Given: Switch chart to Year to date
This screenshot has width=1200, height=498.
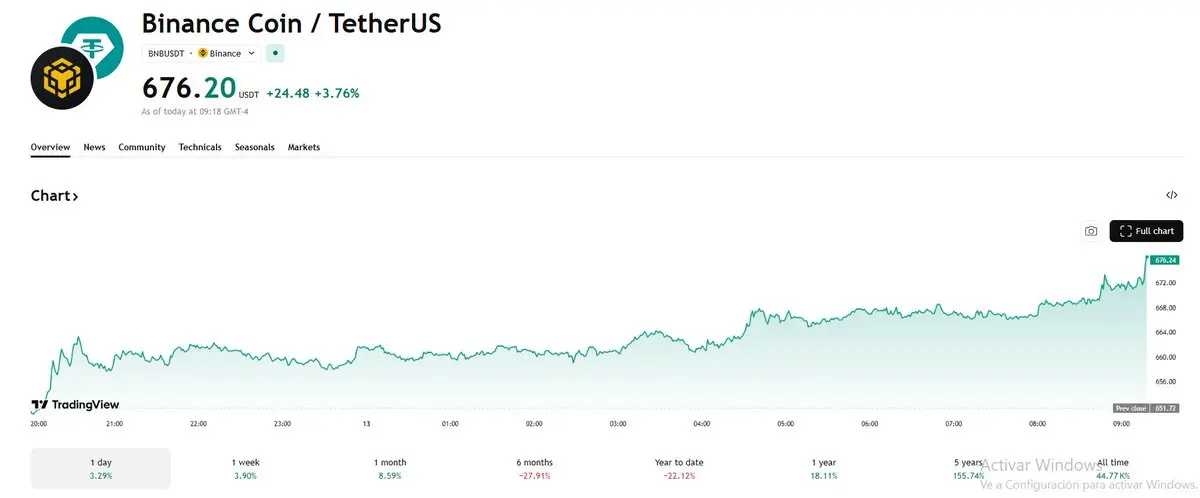Looking at the screenshot, I should [679, 468].
